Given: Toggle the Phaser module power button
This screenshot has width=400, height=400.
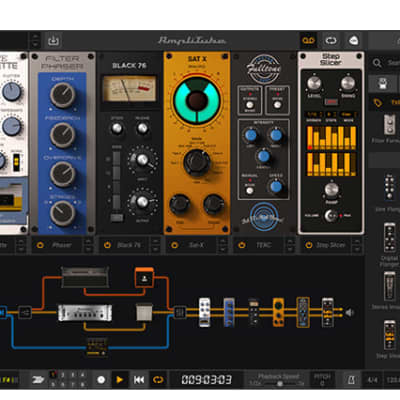Looking at the screenshot, I should point(40,245).
